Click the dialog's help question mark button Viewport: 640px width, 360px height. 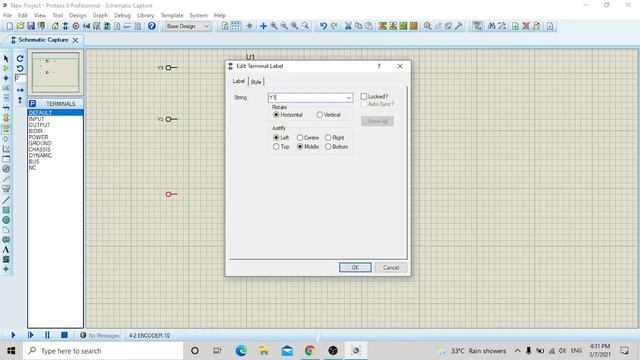[379, 66]
